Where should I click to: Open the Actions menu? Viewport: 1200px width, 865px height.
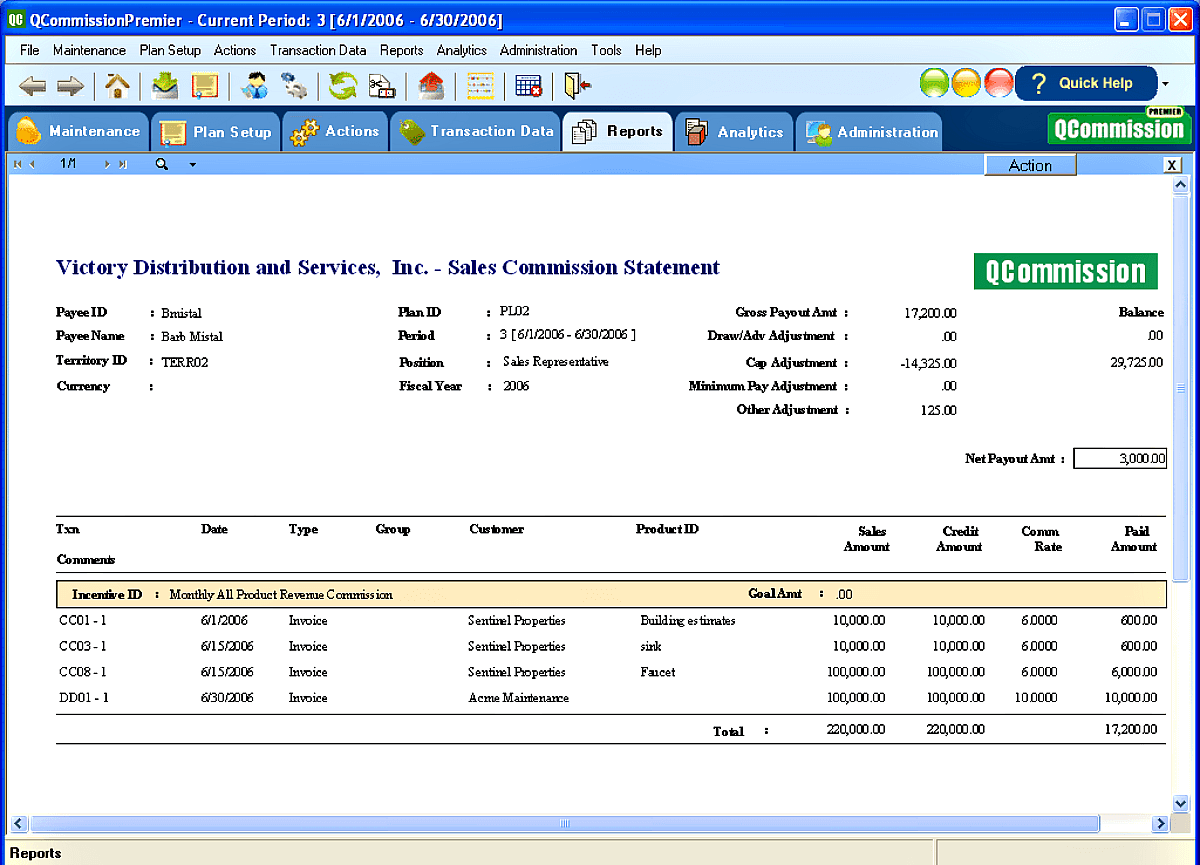click(x=235, y=50)
